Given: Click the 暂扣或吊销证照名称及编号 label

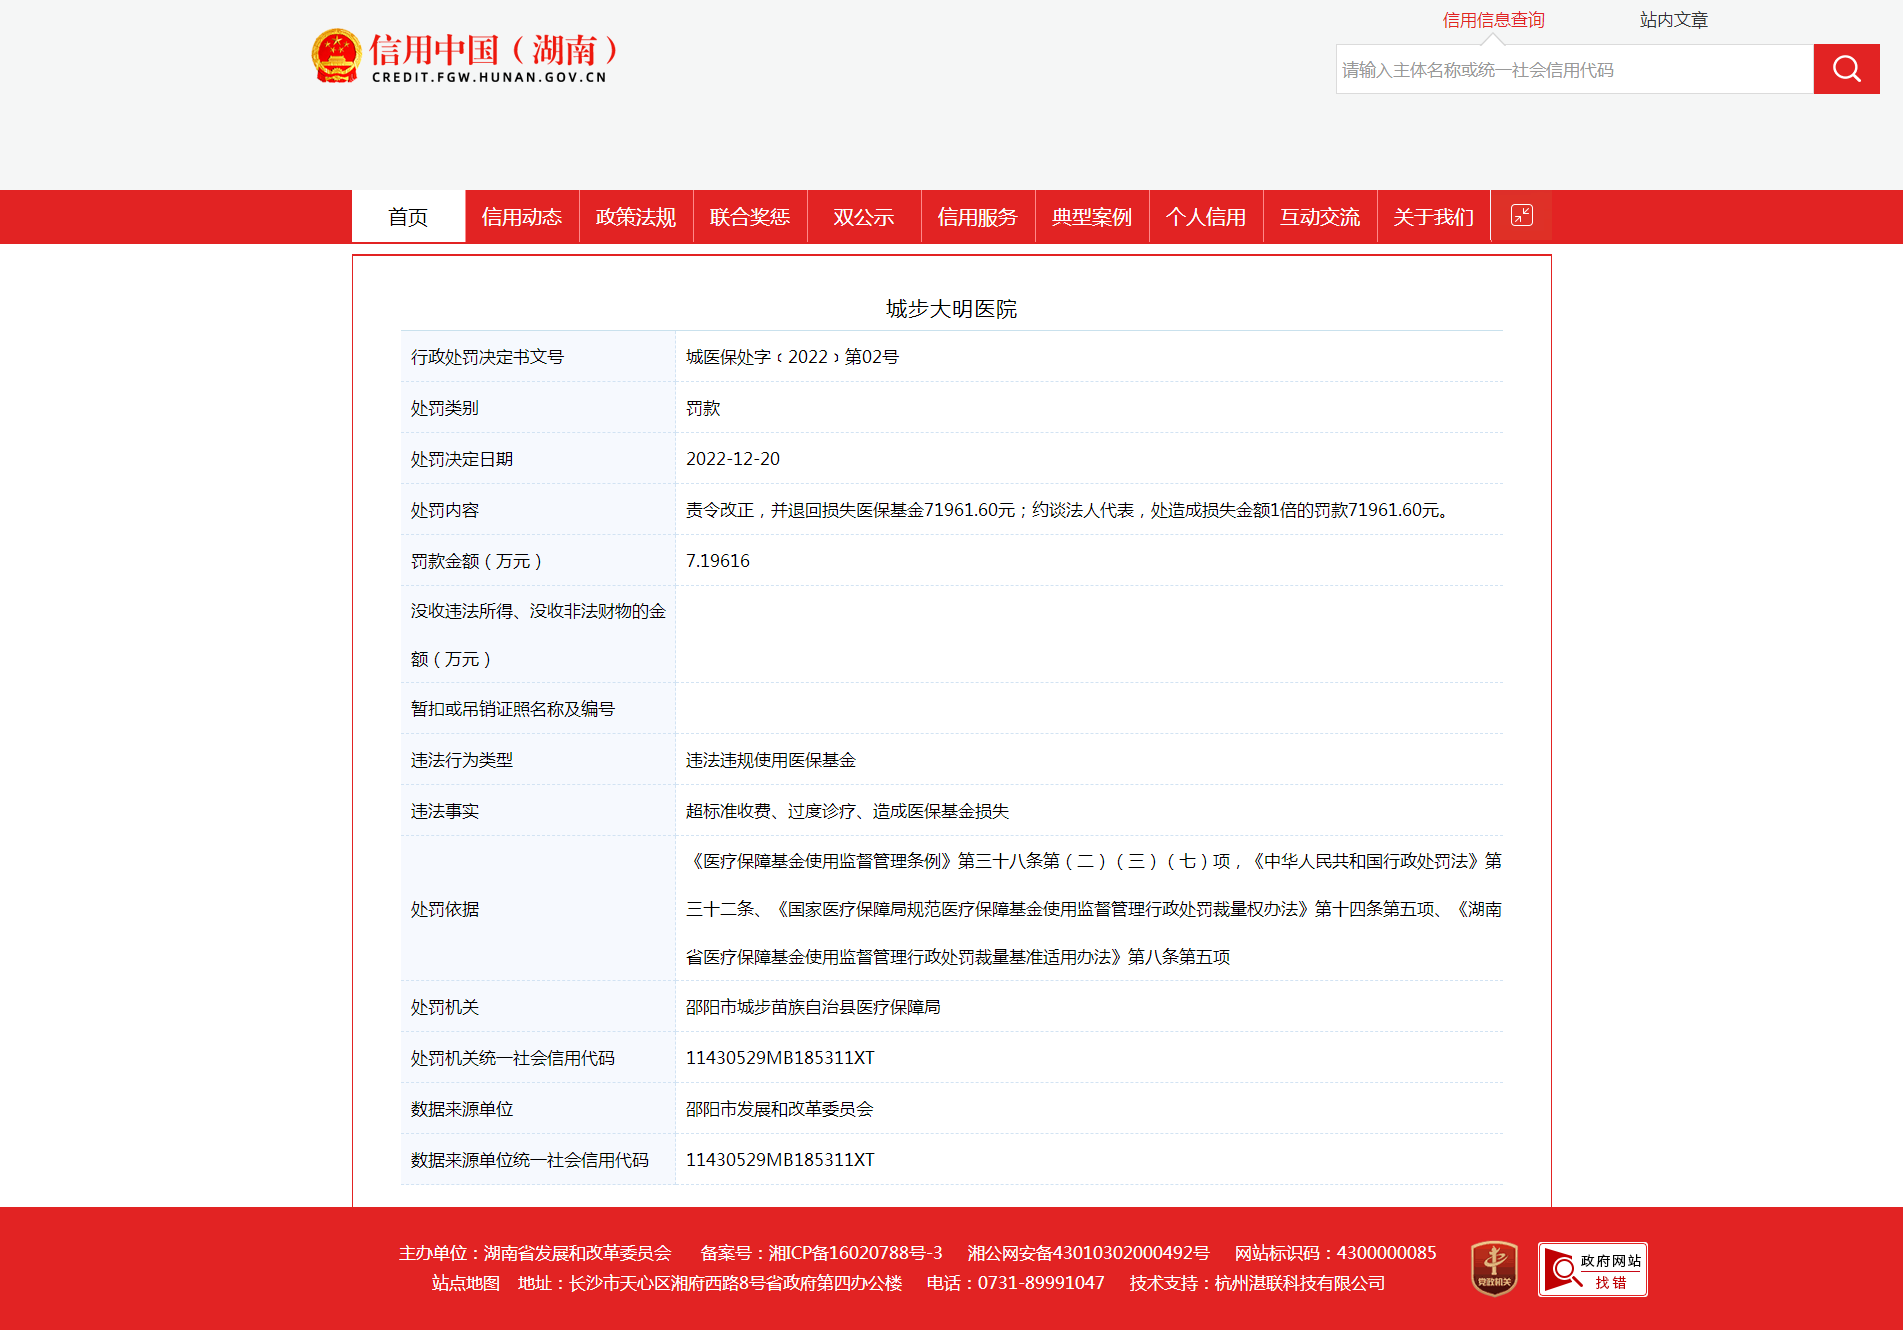Looking at the screenshot, I should (x=513, y=709).
